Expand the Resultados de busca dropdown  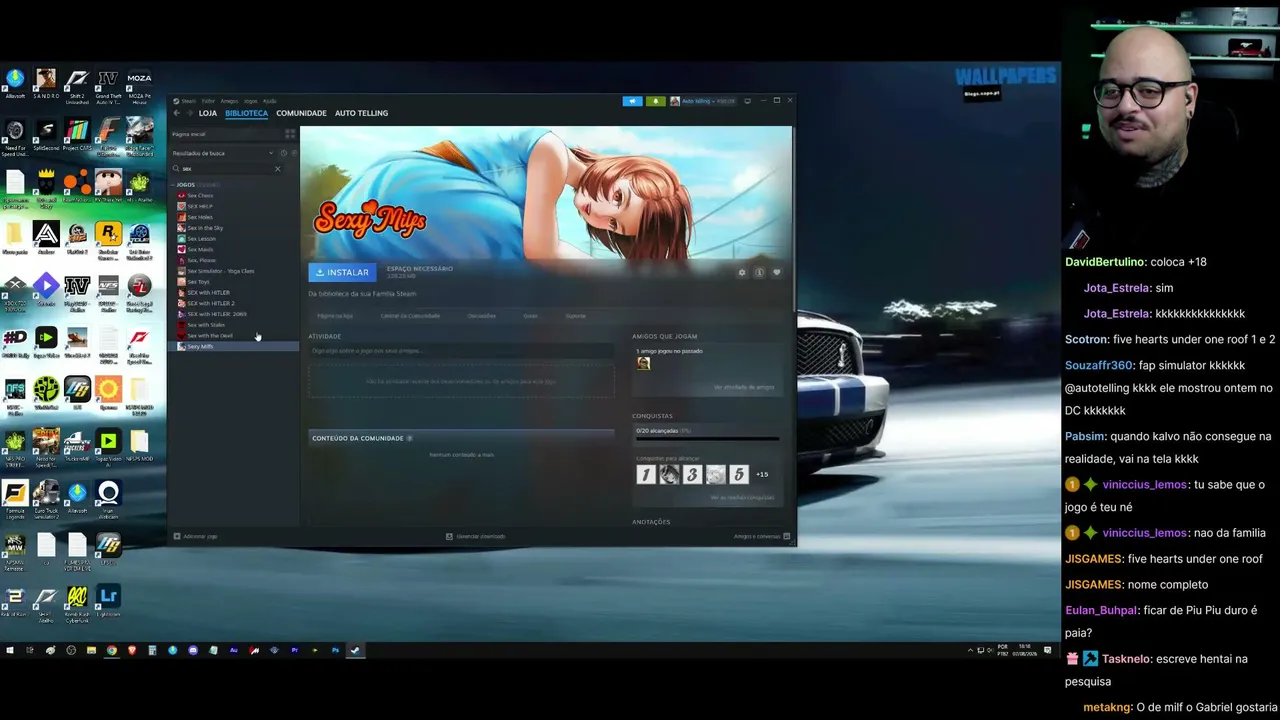[x=270, y=153]
